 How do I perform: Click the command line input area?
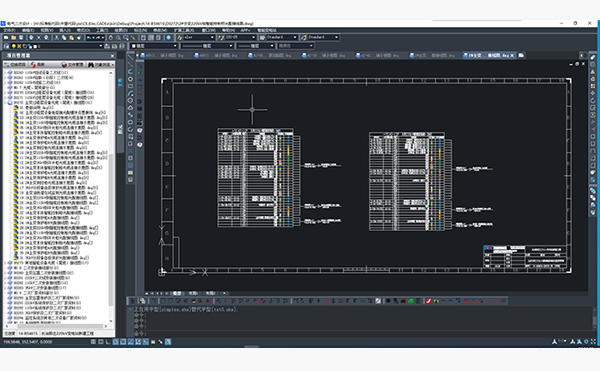click(x=360, y=324)
